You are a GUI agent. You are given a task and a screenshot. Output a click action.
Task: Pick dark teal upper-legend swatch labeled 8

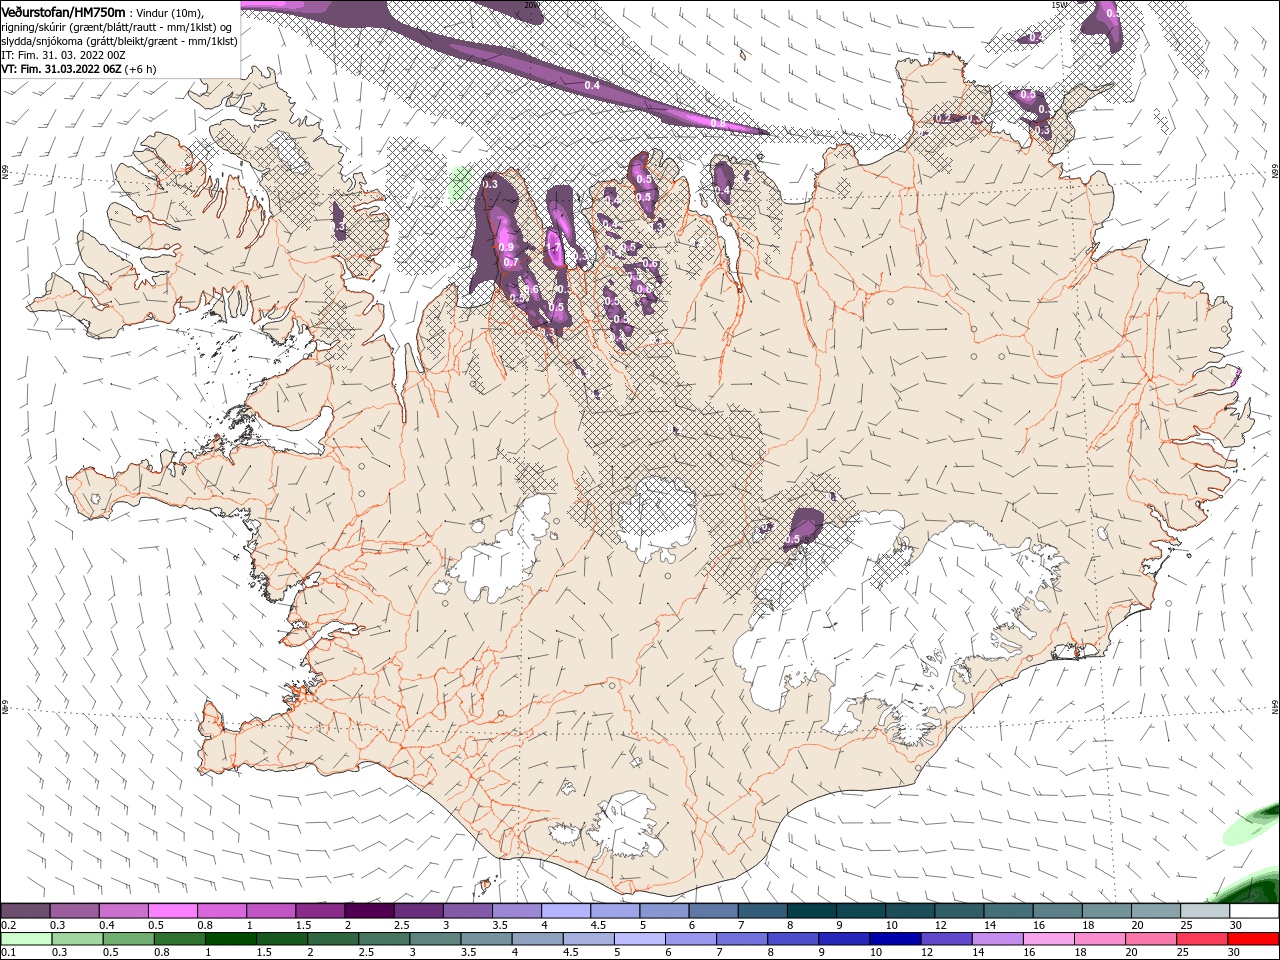pyautogui.click(x=810, y=911)
